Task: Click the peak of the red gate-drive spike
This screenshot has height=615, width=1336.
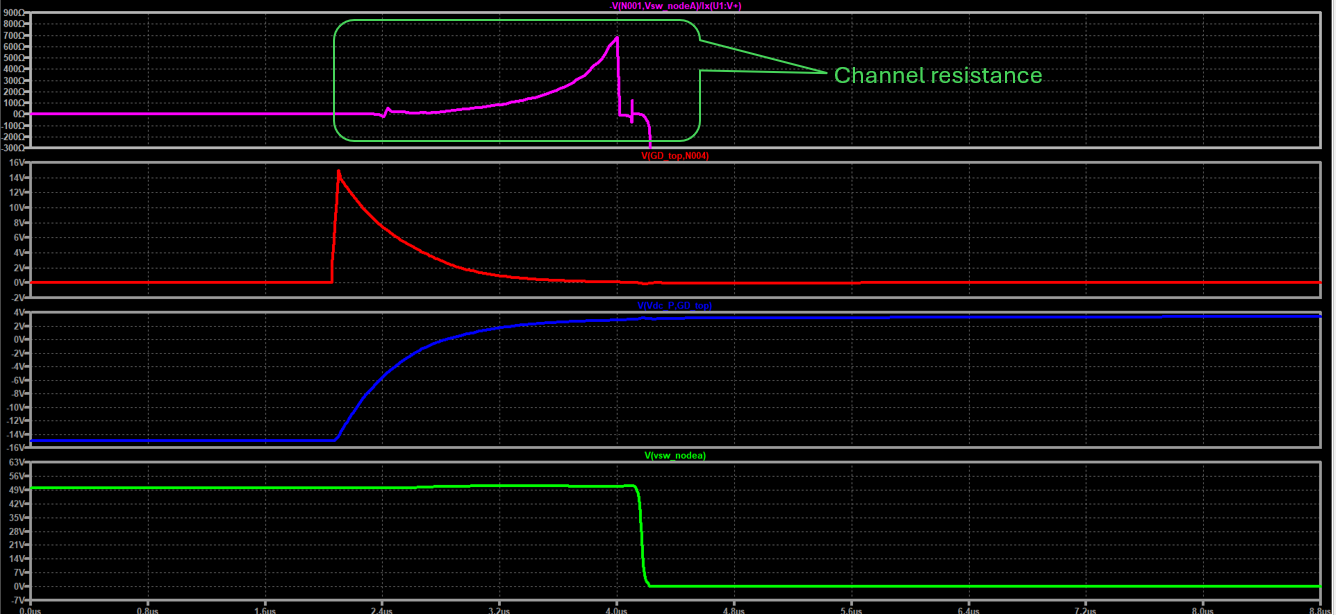Action: click(x=338, y=171)
